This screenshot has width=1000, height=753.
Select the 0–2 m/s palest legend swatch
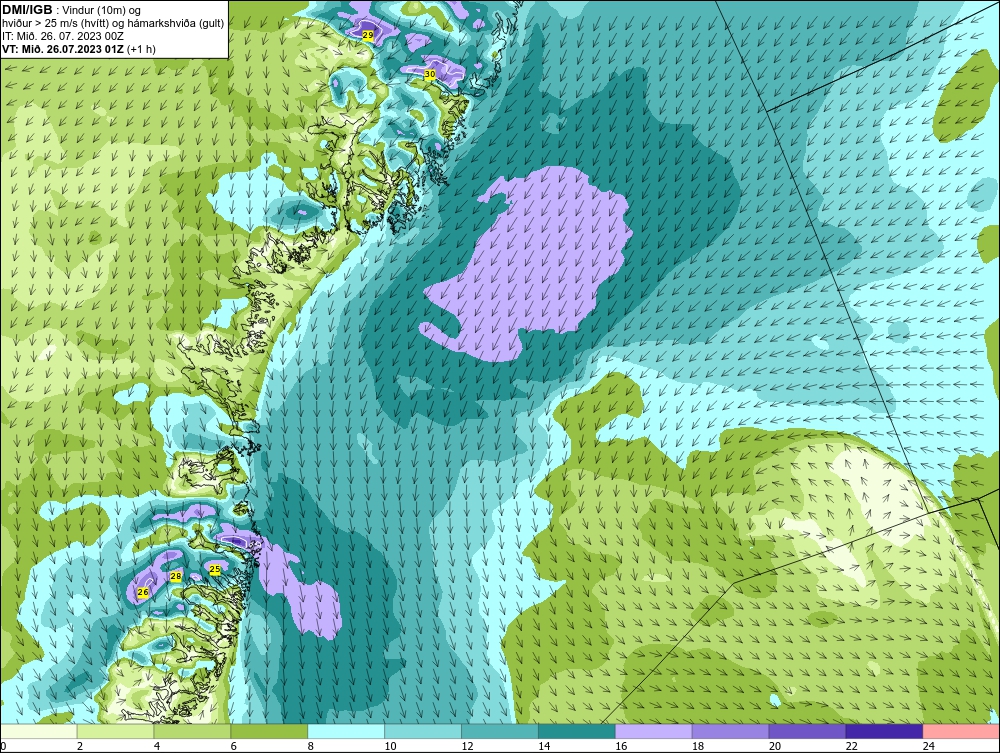pyautogui.click(x=38, y=731)
